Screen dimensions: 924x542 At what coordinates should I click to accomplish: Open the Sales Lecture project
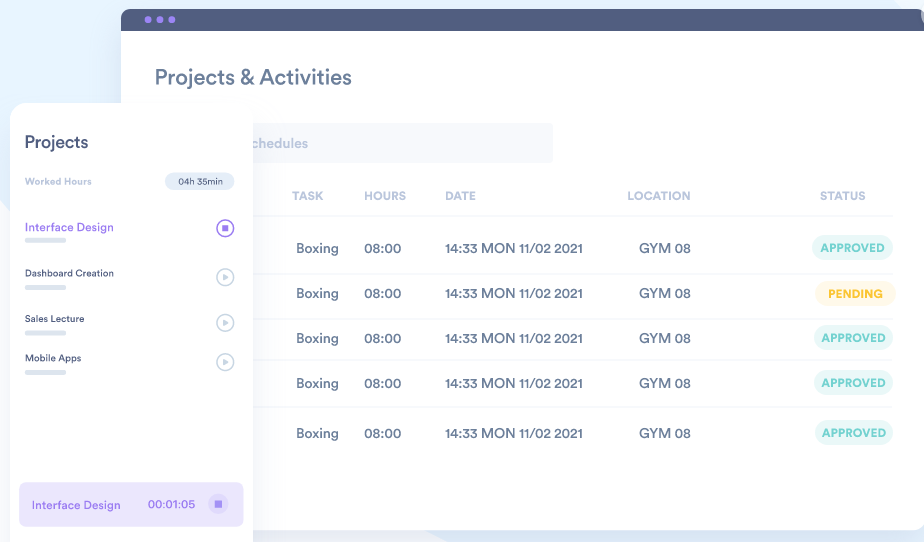coord(54,319)
